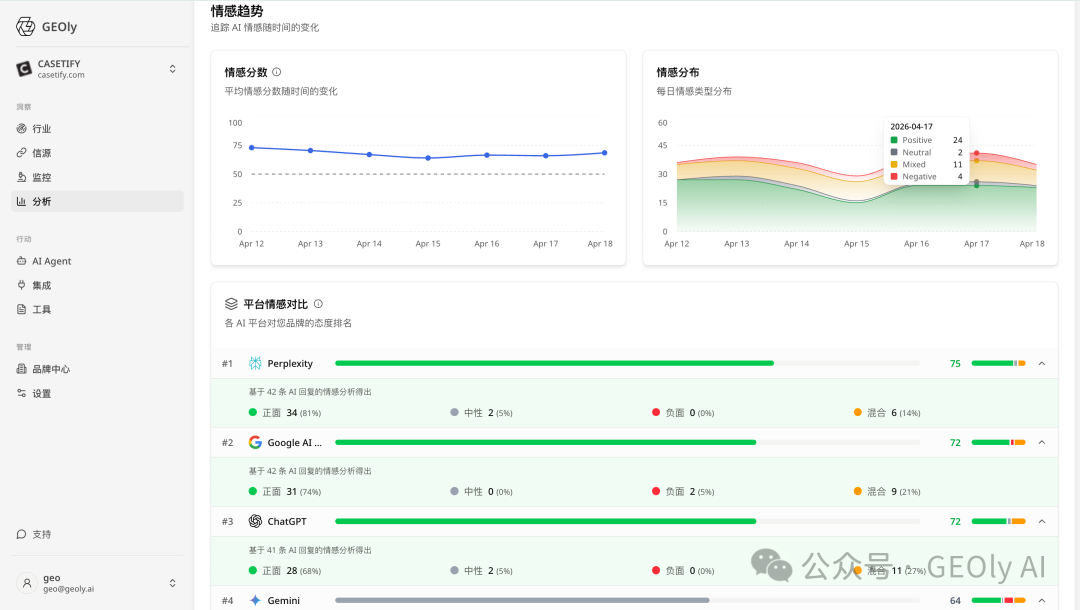Image resolution: width=1080 pixels, height=610 pixels.
Task: Click info icon beside 情感分数
Action: (x=277, y=72)
